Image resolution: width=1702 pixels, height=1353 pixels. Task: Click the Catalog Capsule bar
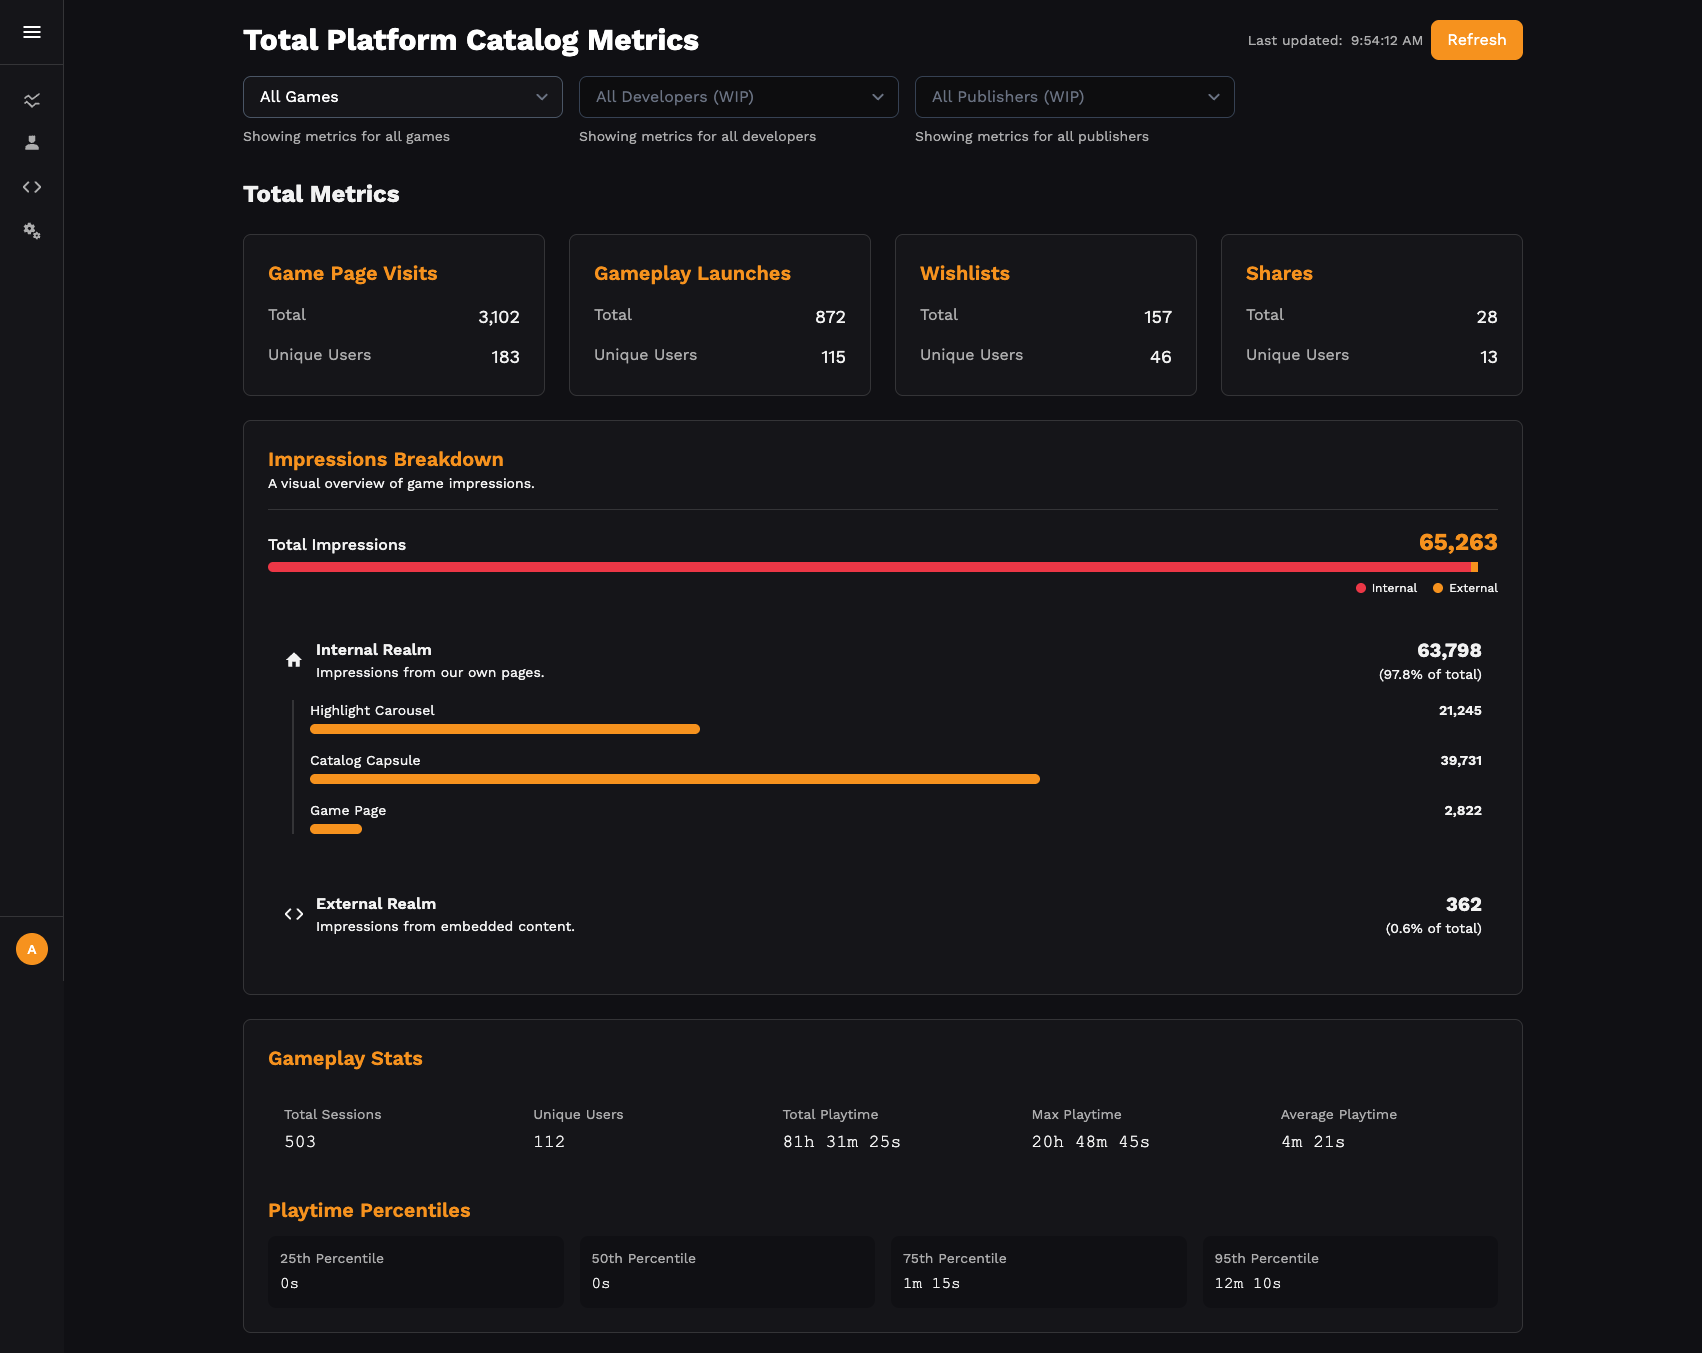(675, 779)
